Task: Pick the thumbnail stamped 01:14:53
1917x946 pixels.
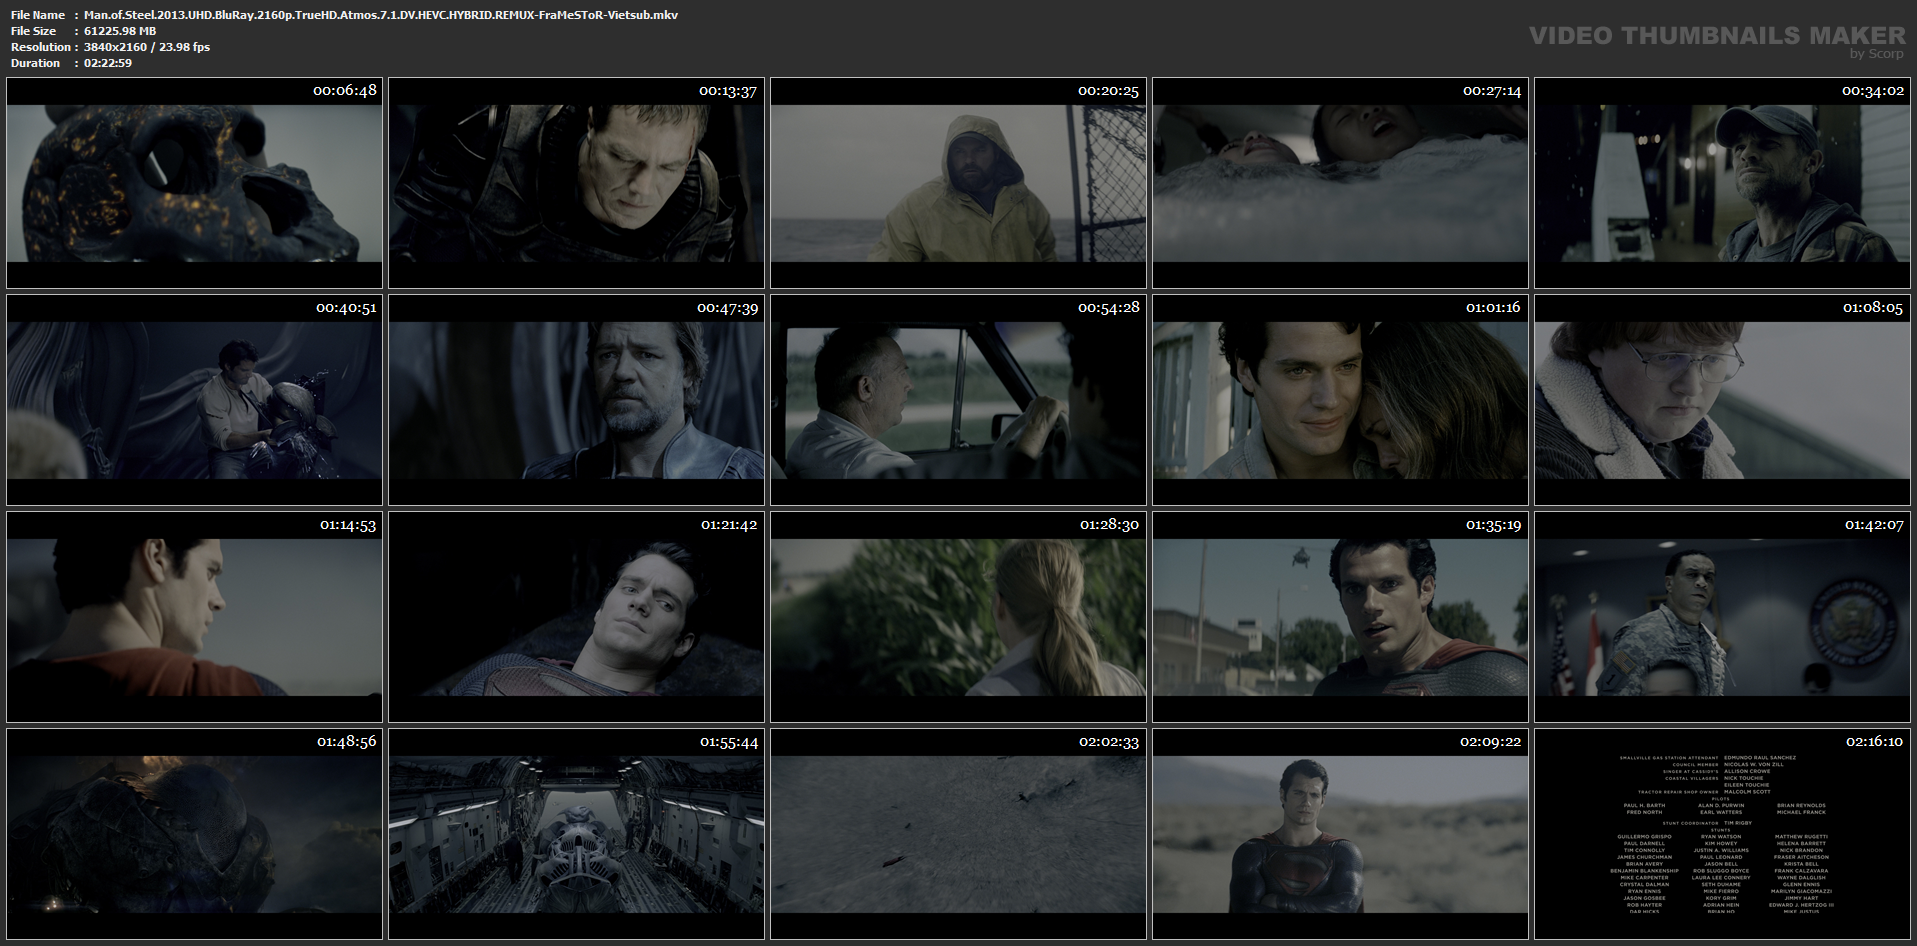Action: [x=194, y=617]
